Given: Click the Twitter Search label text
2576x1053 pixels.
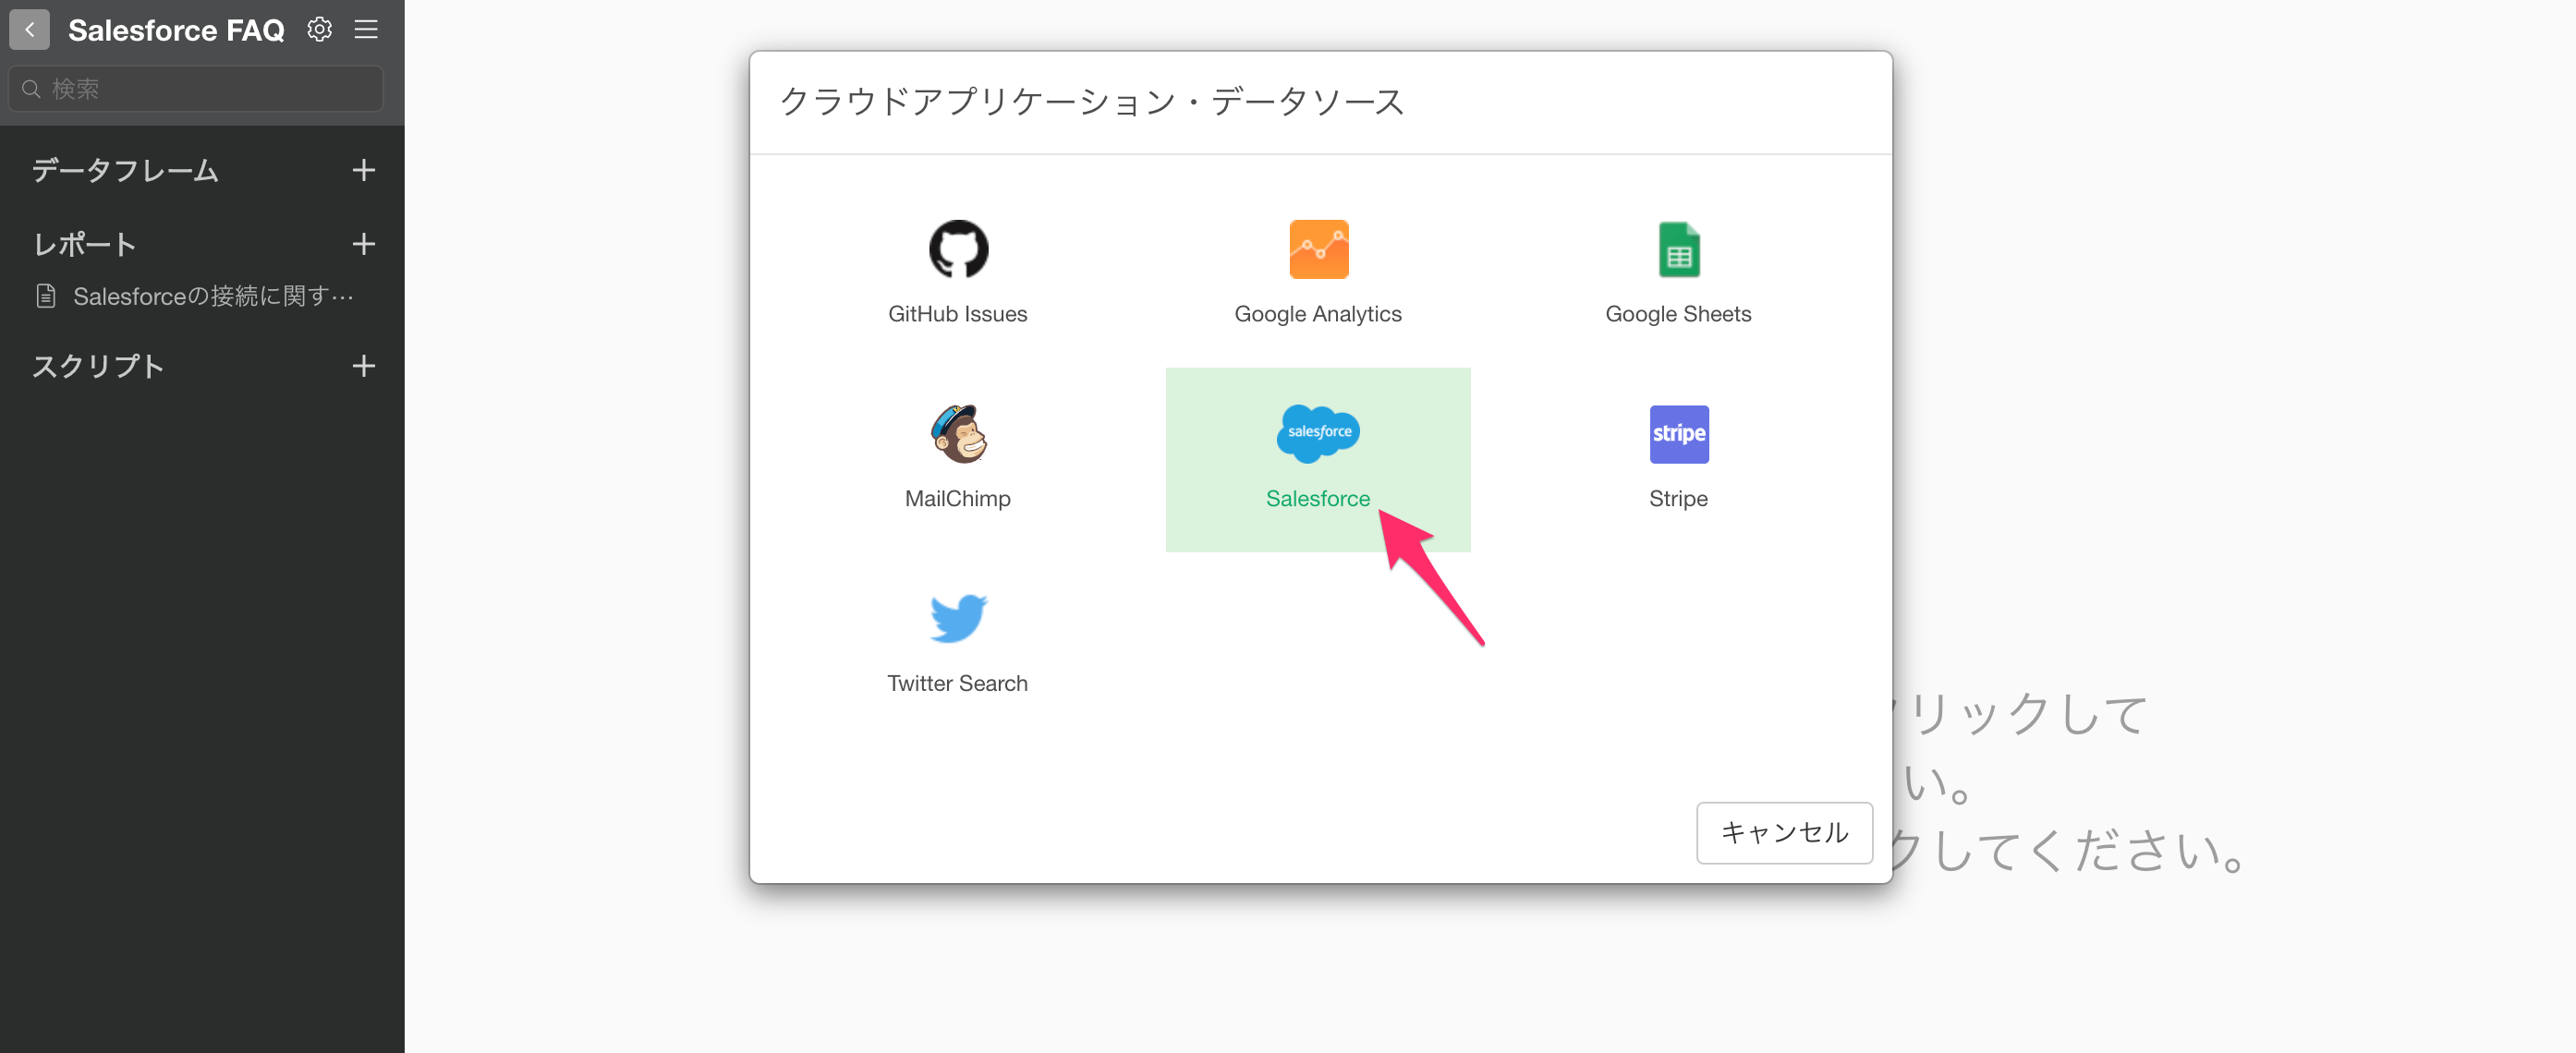Looking at the screenshot, I should [958, 683].
